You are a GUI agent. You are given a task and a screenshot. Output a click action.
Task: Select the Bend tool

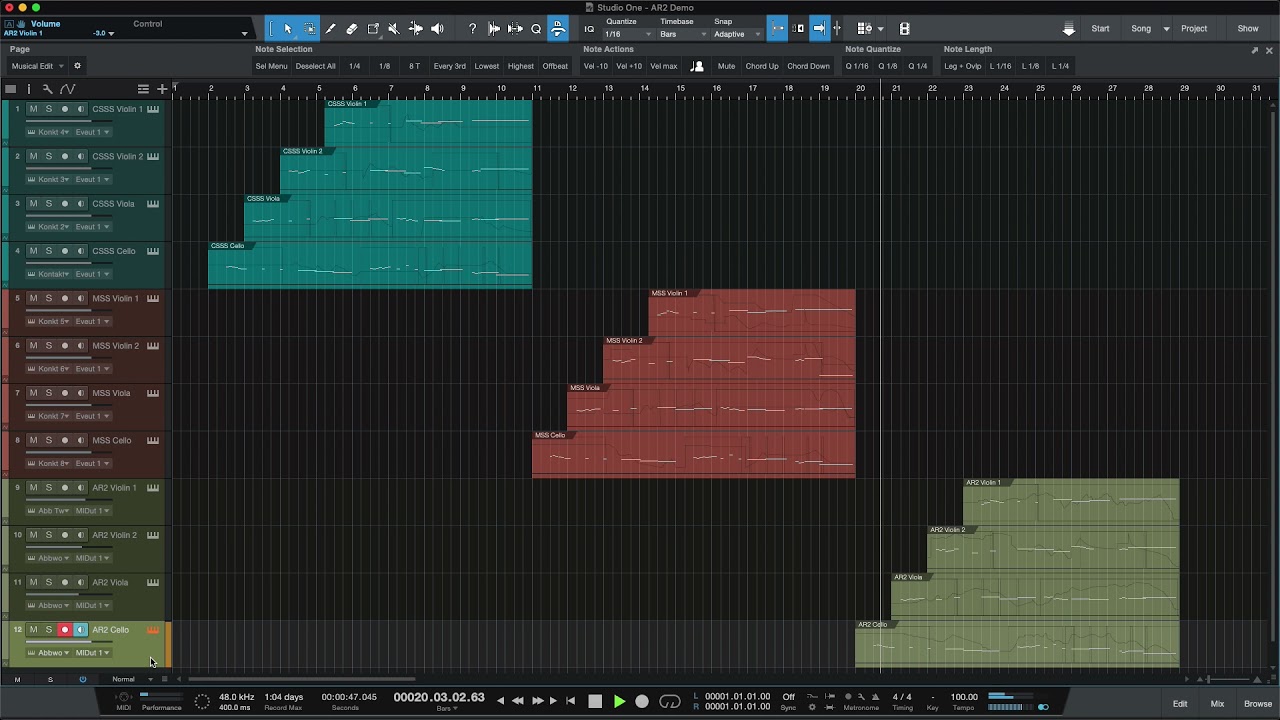416,29
